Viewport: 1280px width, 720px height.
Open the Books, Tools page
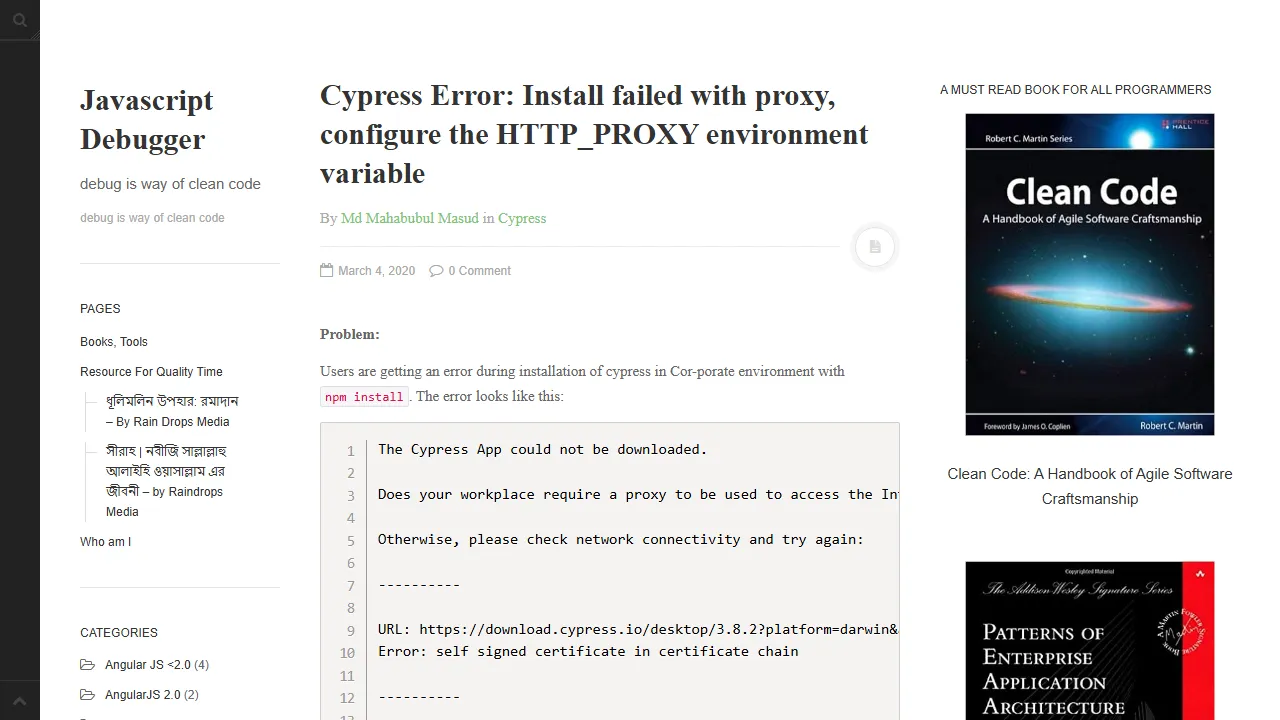pyautogui.click(x=114, y=342)
